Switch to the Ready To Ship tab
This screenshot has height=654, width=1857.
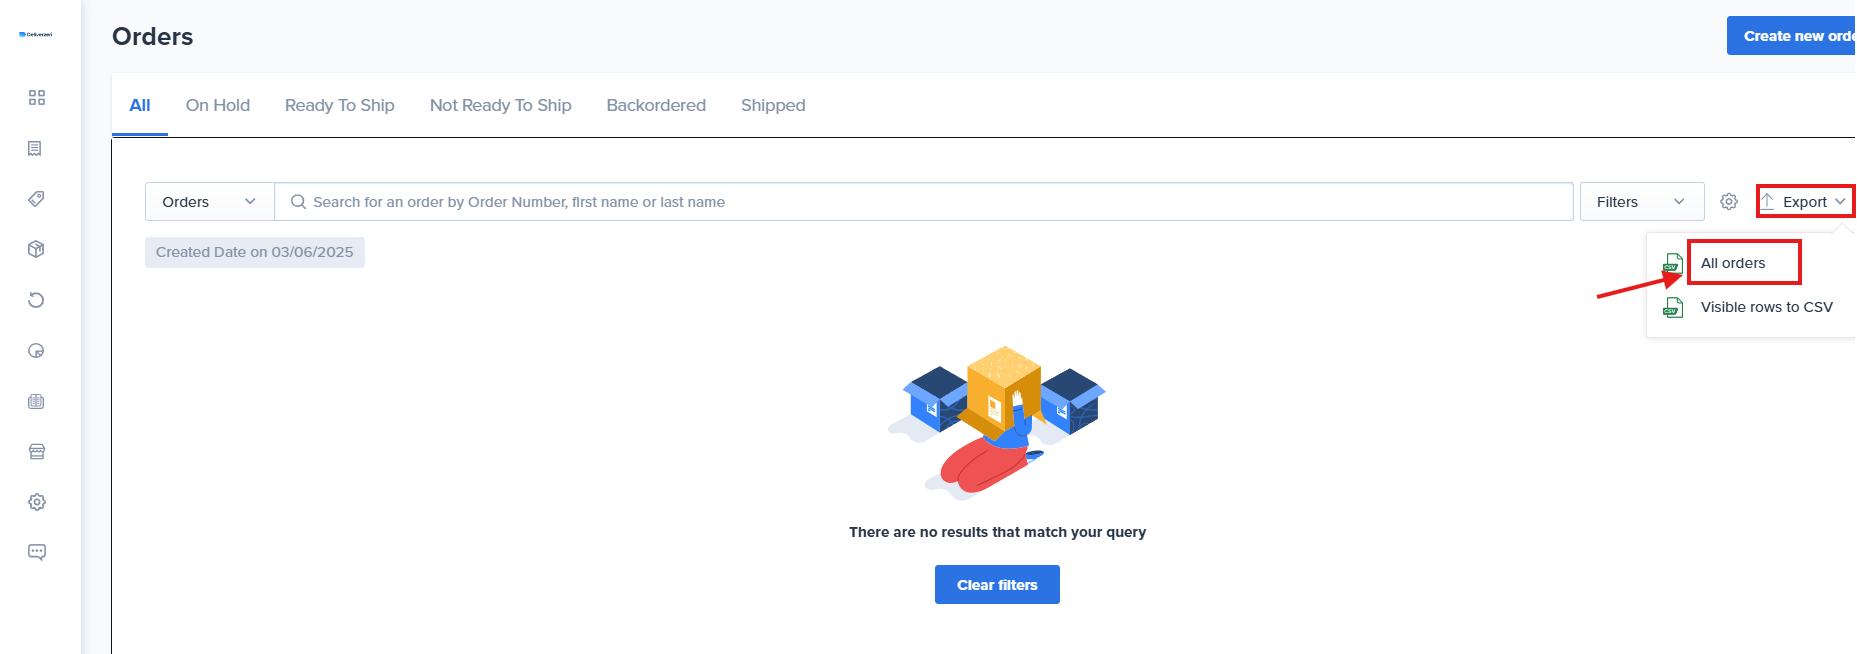pos(339,105)
